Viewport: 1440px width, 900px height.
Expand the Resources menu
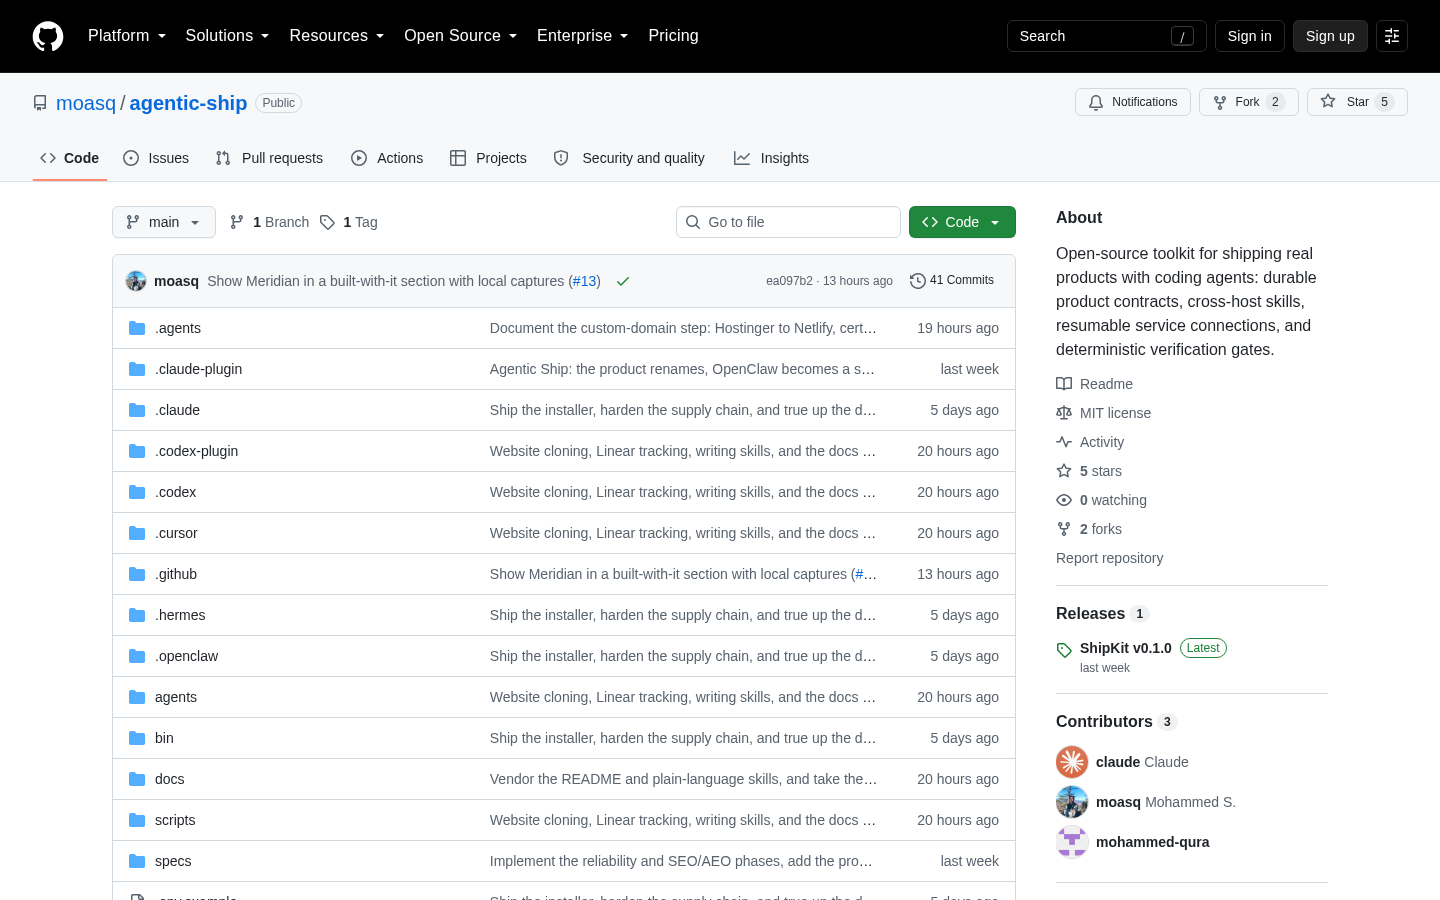click(x=337, y=36)
